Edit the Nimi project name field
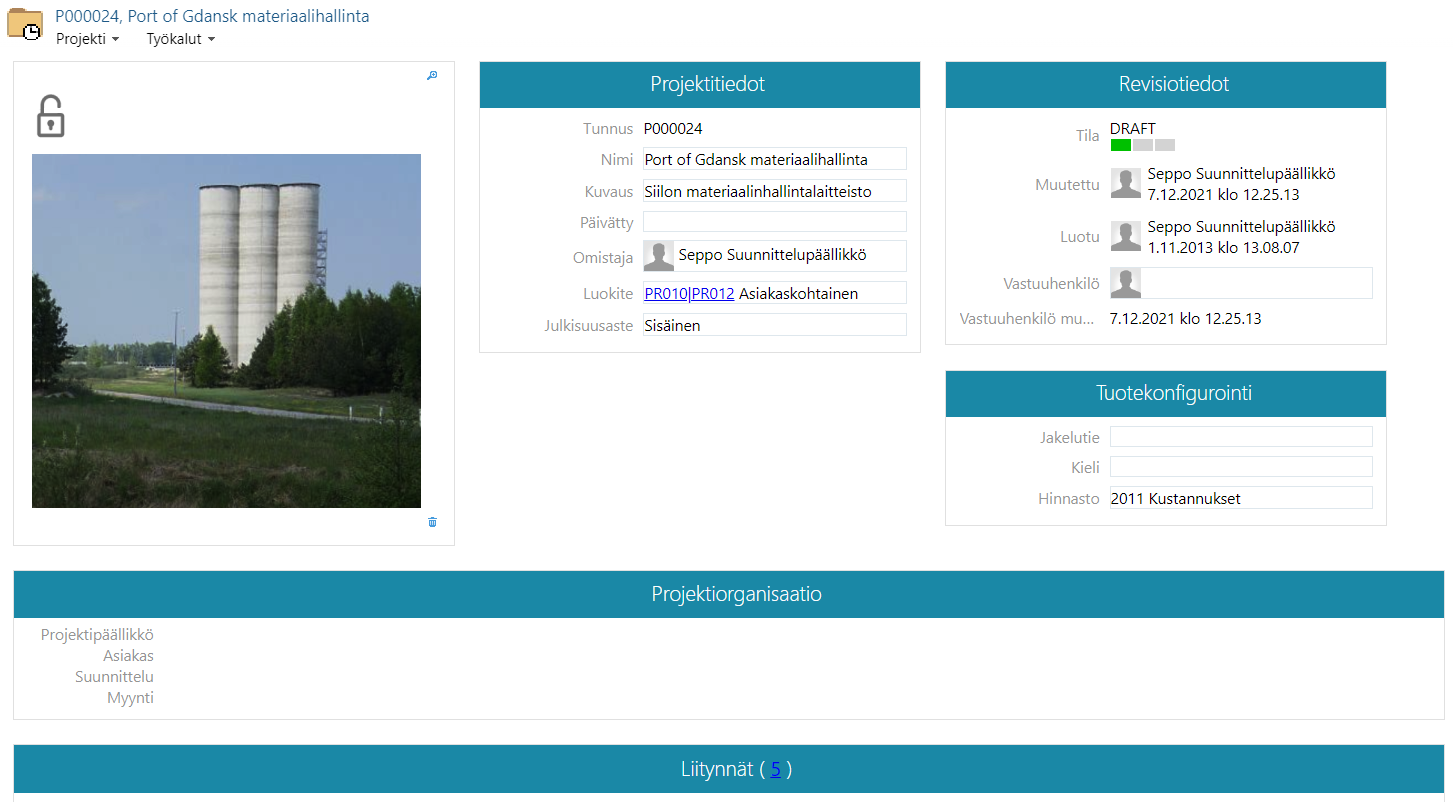The height and width of the screenshot is (802, 1453). click(x=775, y=159)
